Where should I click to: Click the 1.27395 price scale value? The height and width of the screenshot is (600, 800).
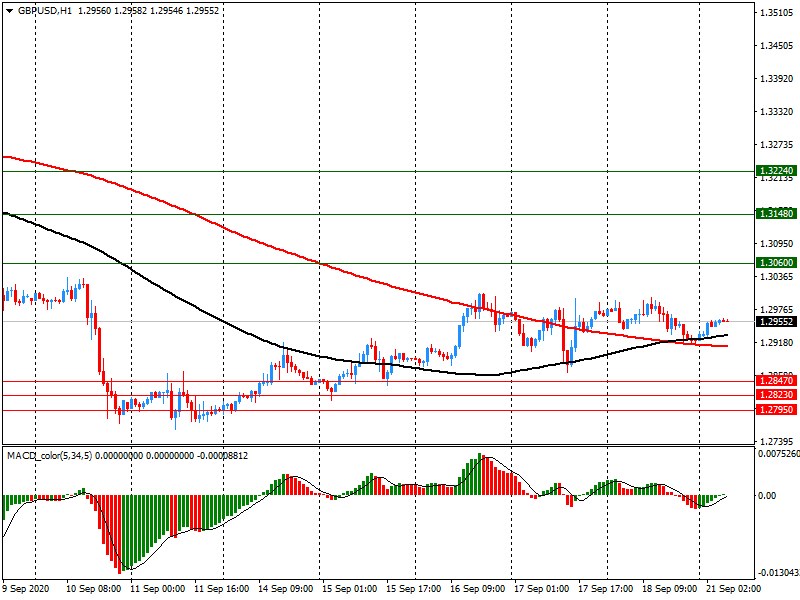click(777, 442)
